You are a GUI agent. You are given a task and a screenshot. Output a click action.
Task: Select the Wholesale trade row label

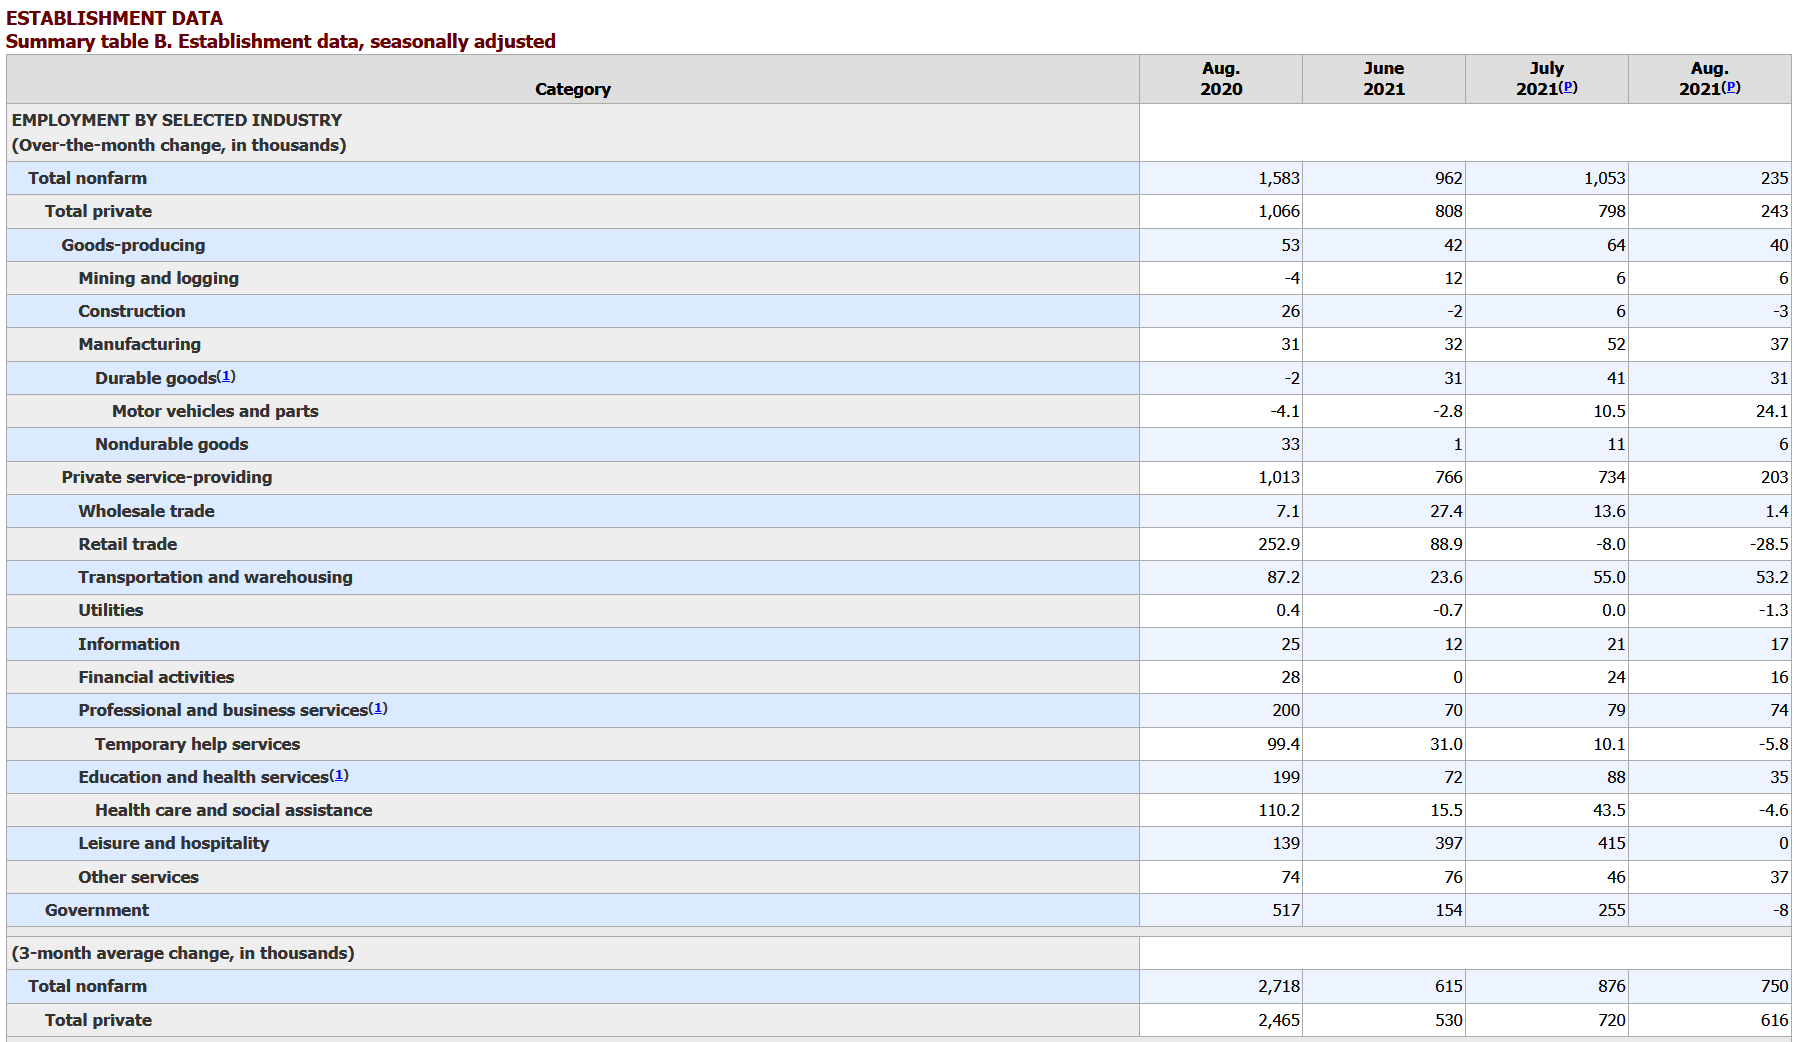coord(147,511)
